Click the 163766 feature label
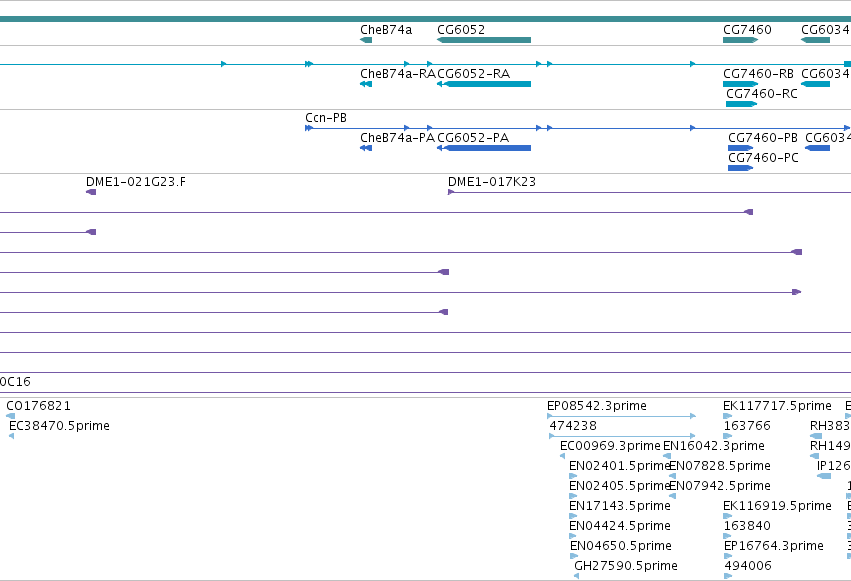Screen dimensions: 851x581 (x=747, y=426)
